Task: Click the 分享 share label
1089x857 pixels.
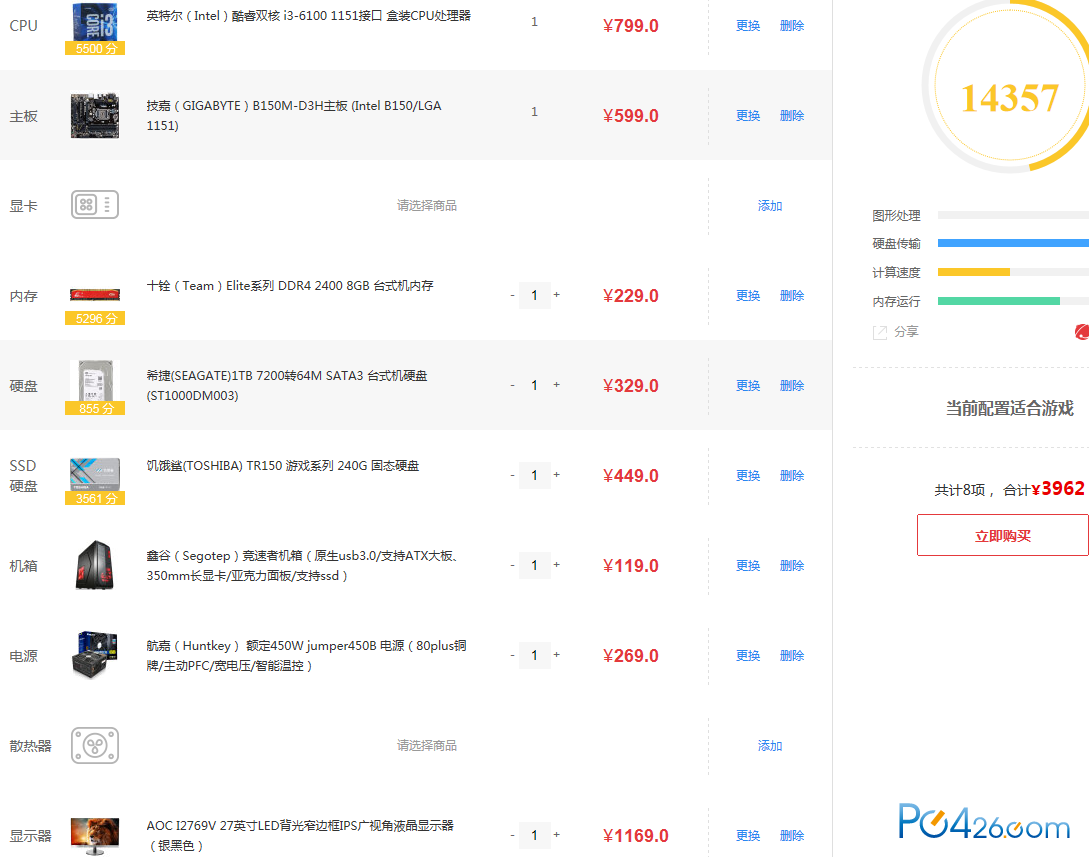Action: click(906, 332)
